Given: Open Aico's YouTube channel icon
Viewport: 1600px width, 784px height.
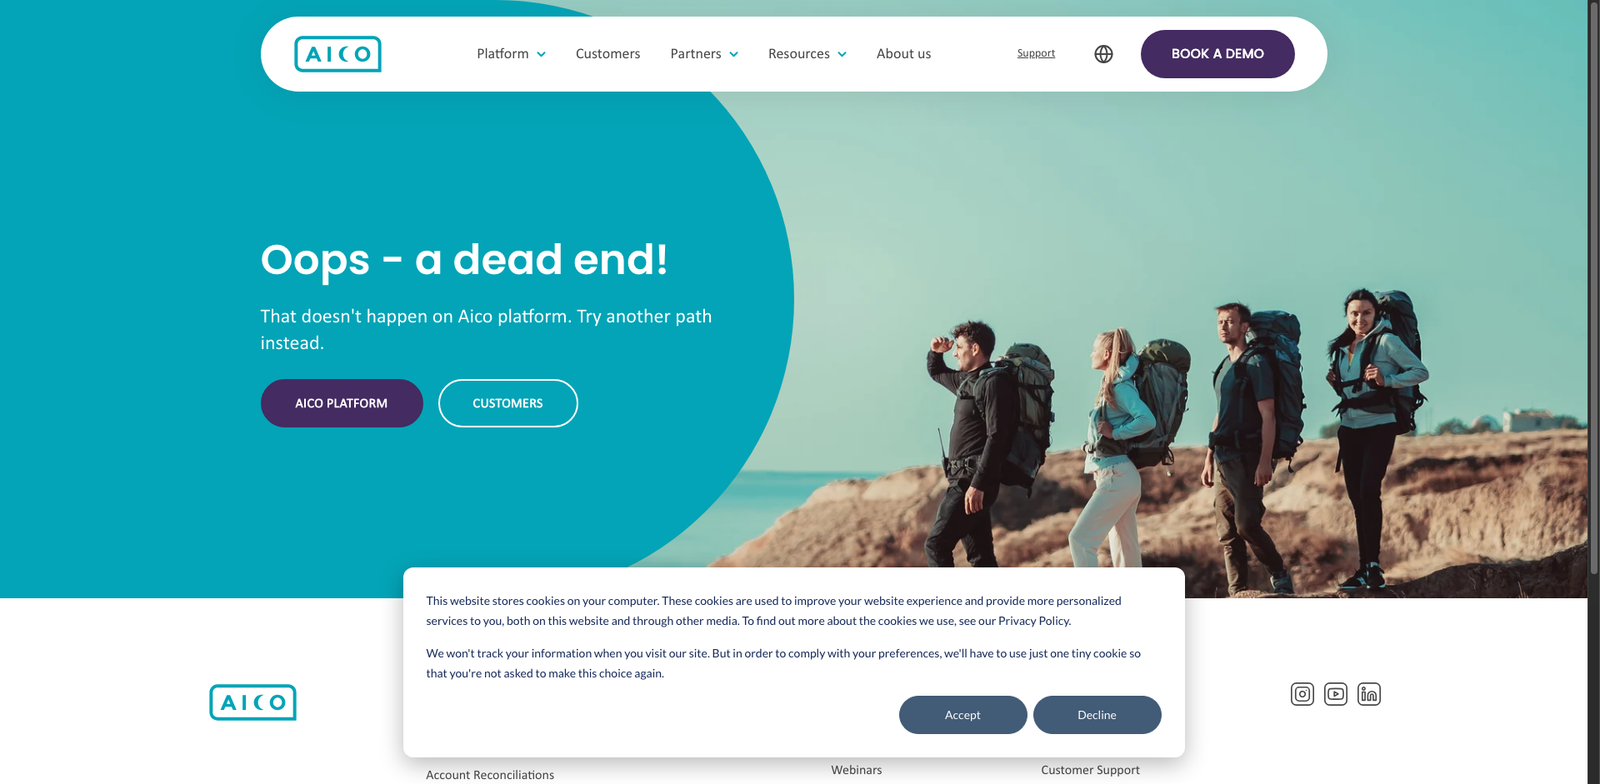Looking at the screenshot, I should click(1336, 694).
